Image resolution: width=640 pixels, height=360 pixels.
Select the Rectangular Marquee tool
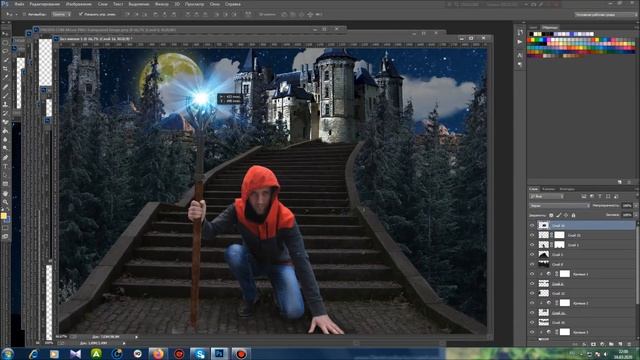5,42
